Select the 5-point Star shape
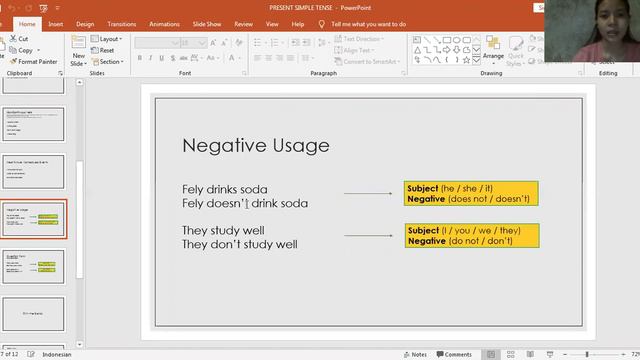This screenshot has width=640, height=360. pyautogui.click(x=467, y=60)
